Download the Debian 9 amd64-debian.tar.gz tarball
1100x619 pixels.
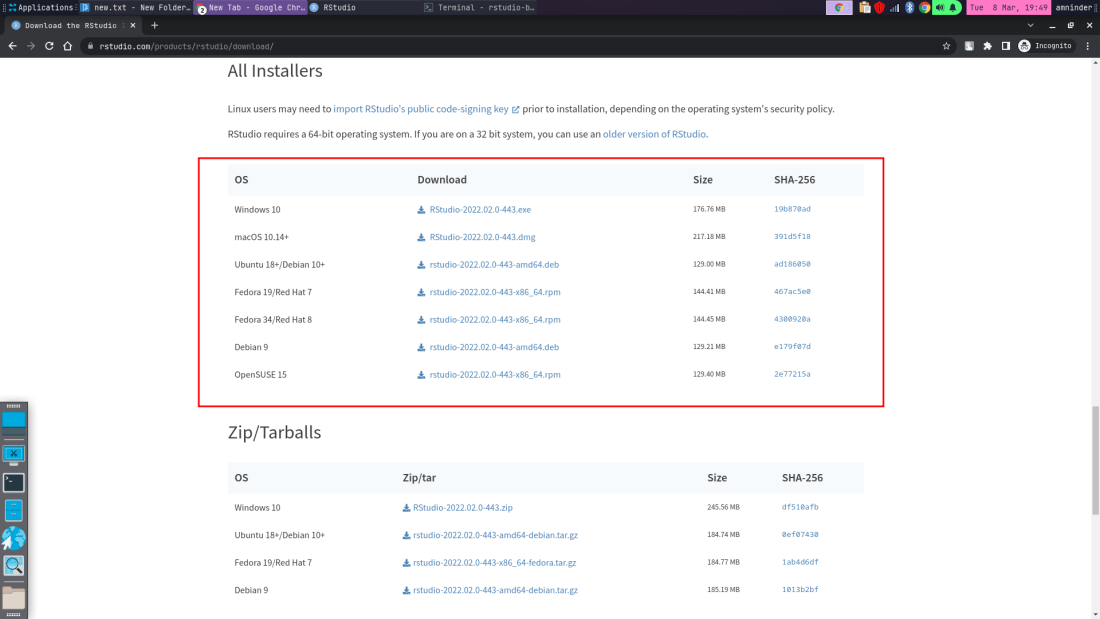pos(495,590)
